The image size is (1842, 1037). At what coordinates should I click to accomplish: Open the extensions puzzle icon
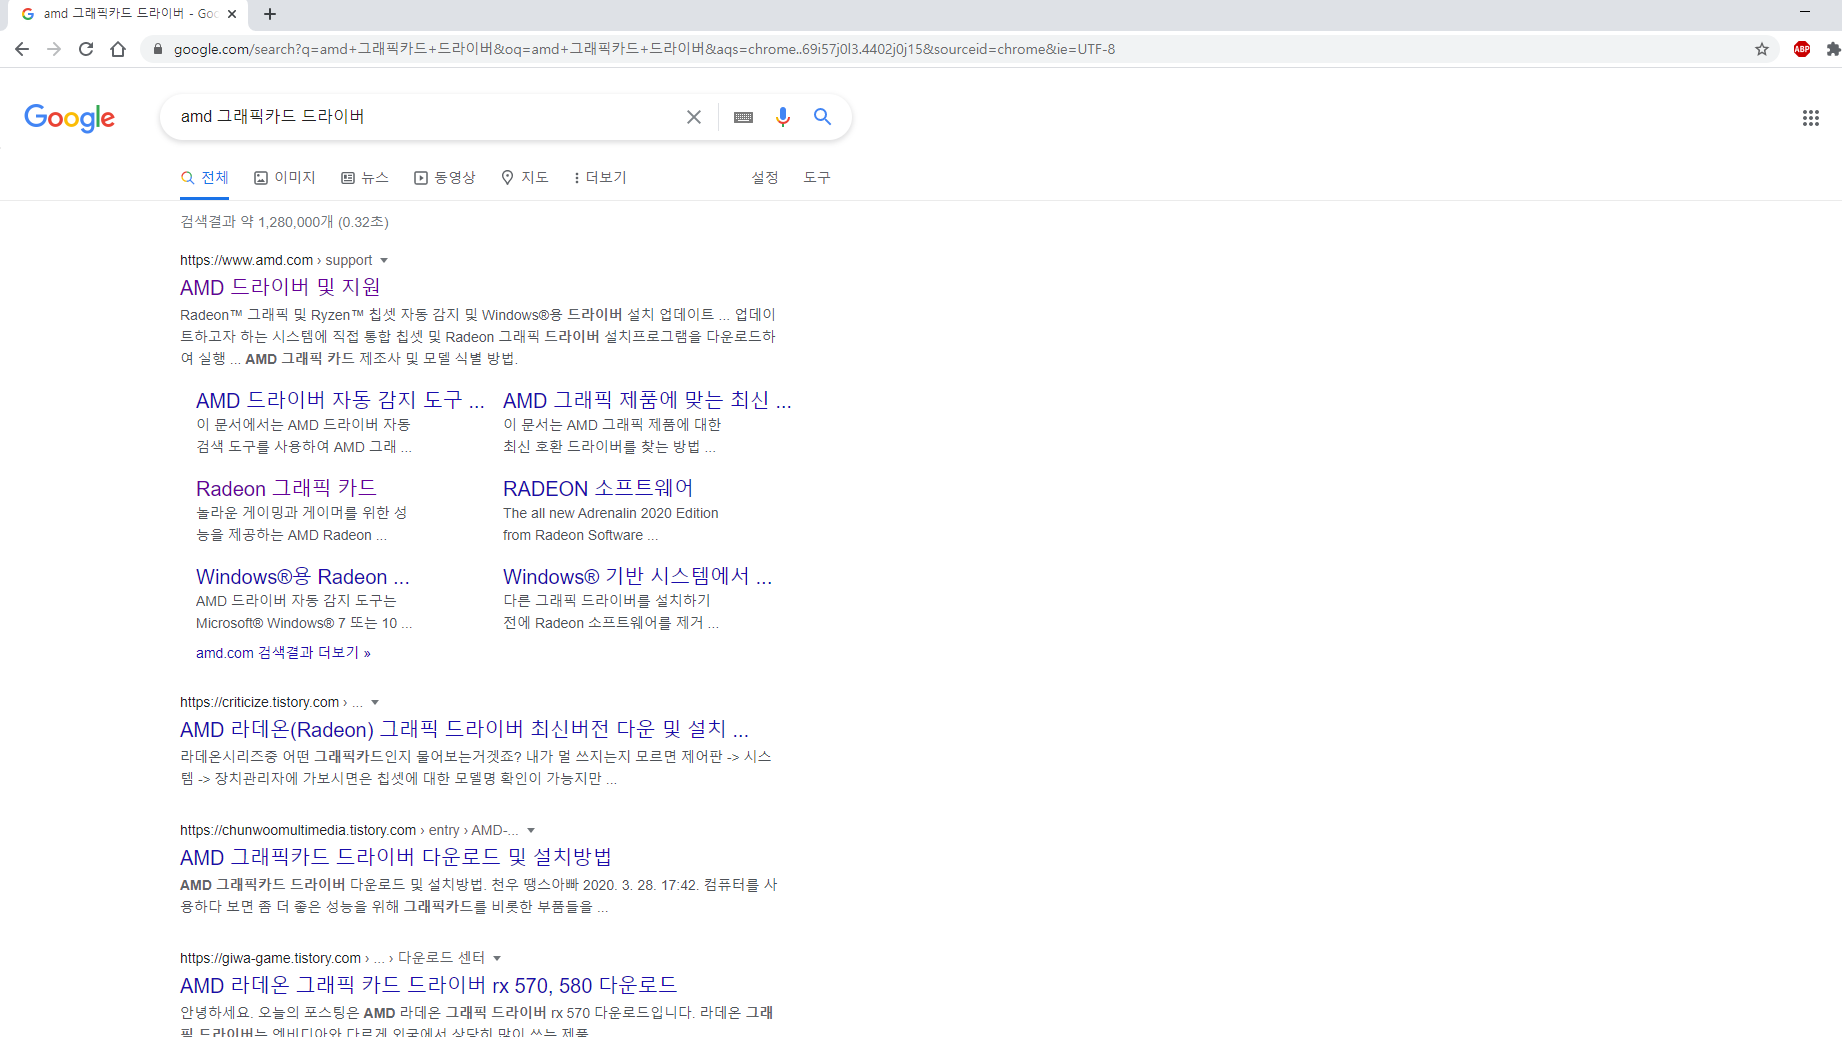click(1833, 49)
